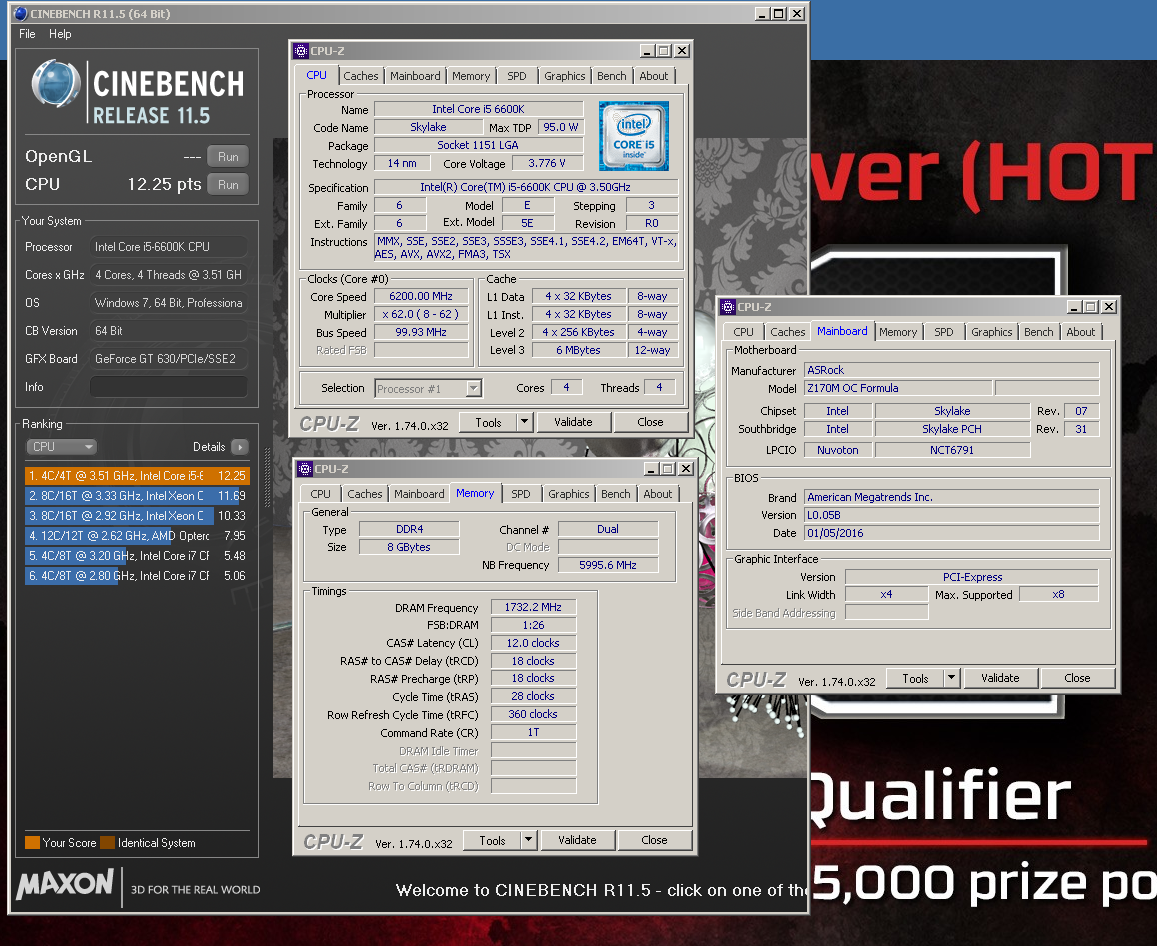Click the LPCIO chip value NCT6791
The image size is (1157, 946).
point(952,450)
